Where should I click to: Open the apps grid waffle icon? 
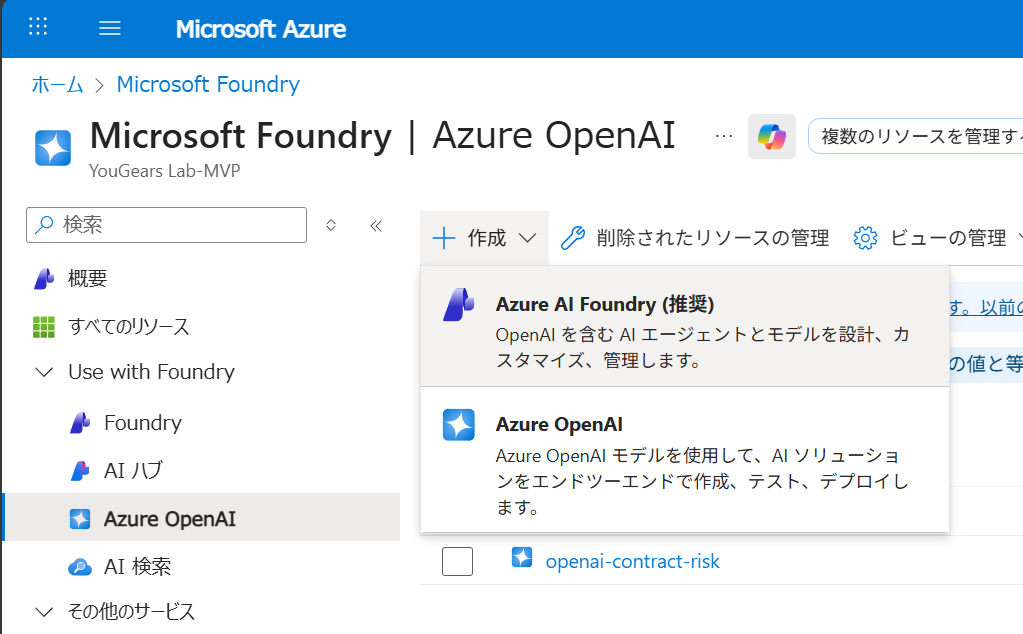pyautogui.click(x=39, y=27)
